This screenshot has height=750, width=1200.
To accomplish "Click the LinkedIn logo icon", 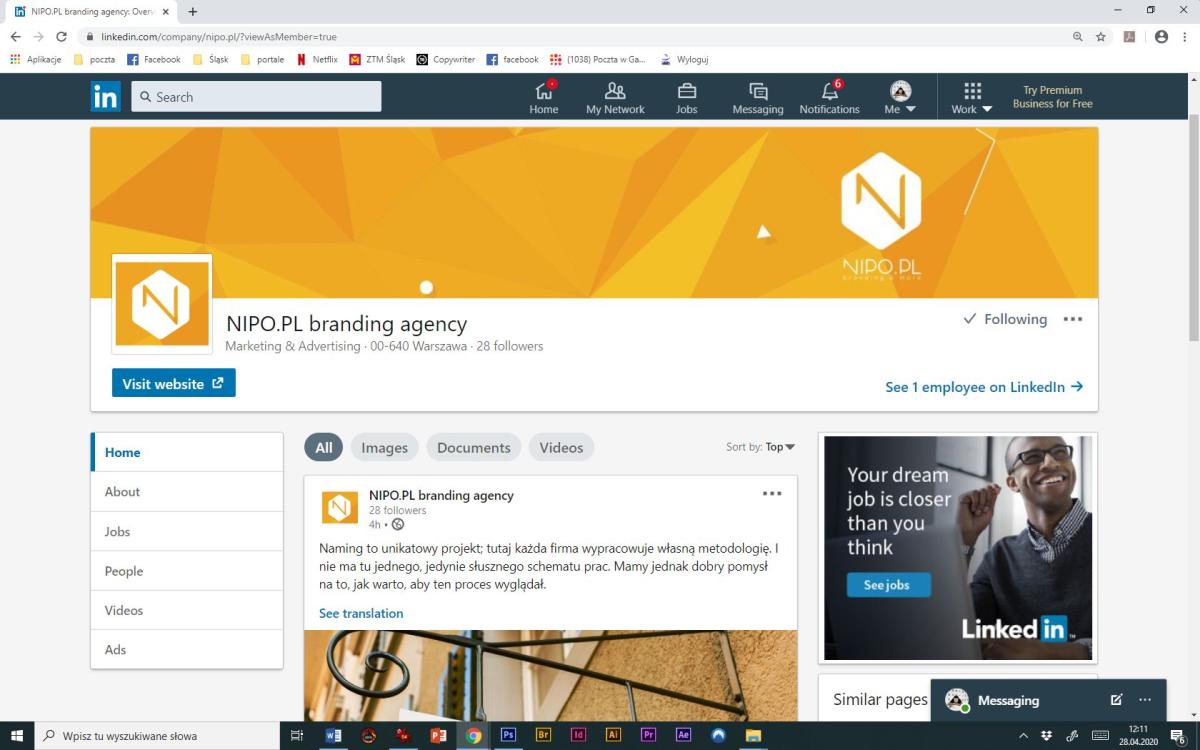I will 105,97.
